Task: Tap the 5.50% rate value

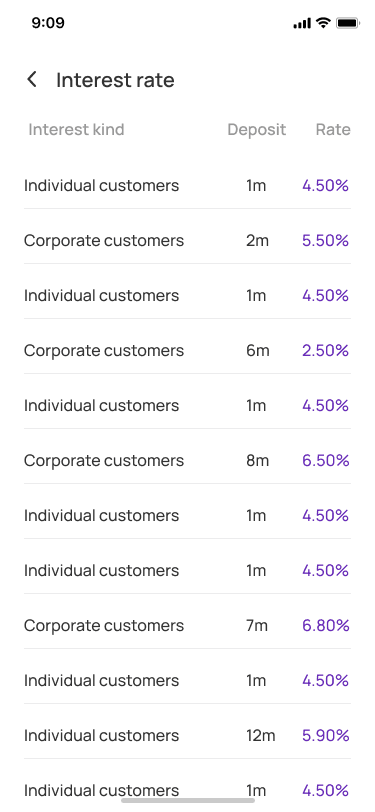Action: (x=325, y=241)
